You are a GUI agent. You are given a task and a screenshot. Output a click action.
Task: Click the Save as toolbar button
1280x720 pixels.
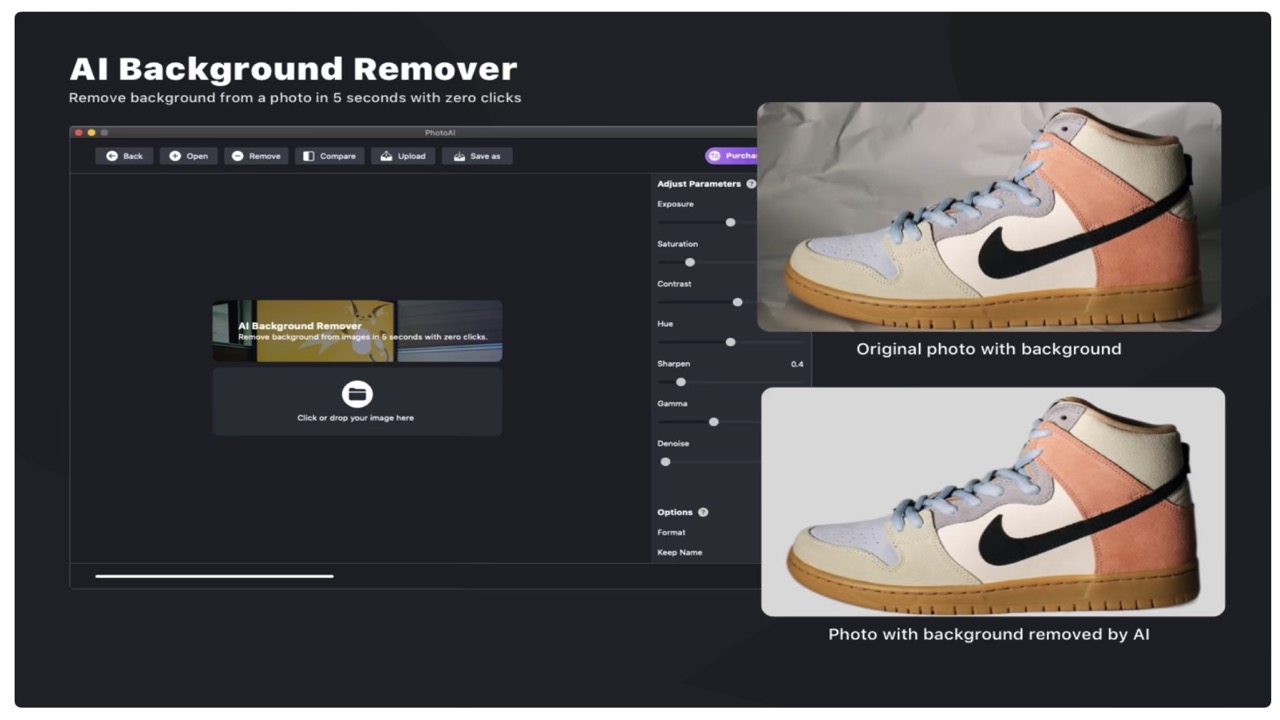coord(477,156)
